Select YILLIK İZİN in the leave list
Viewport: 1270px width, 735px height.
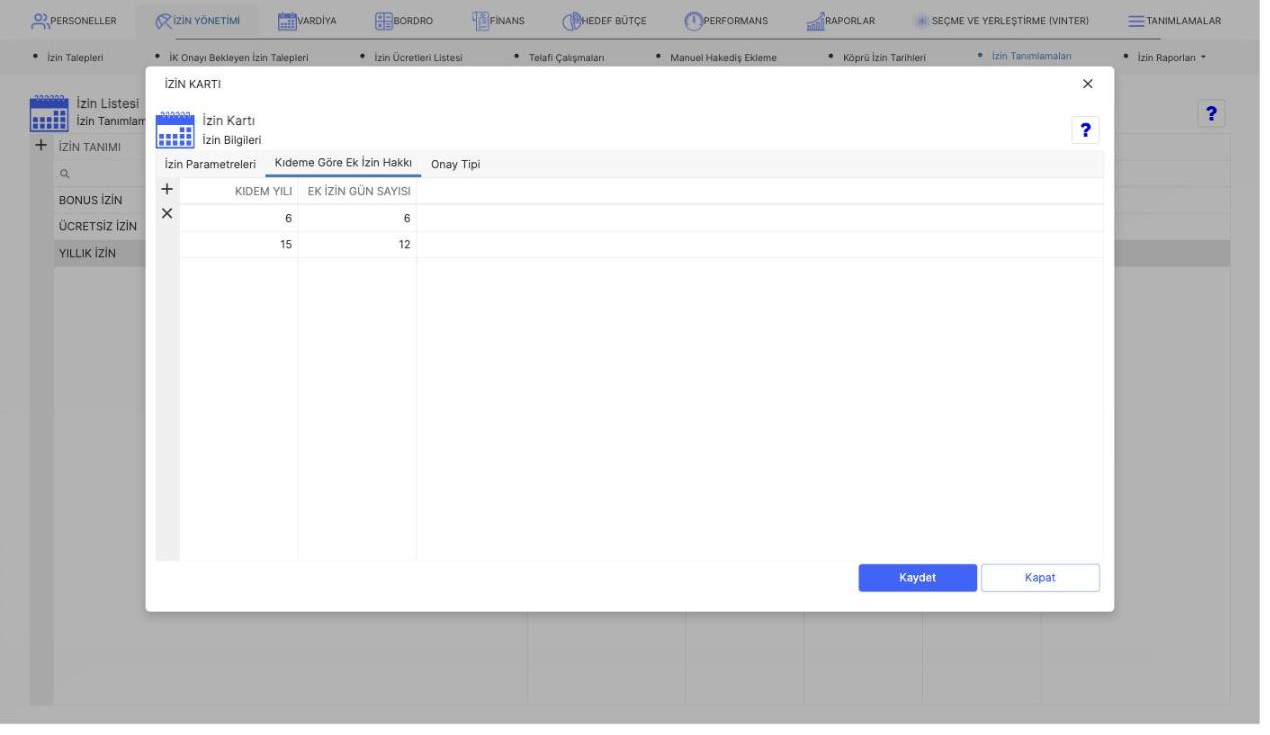[87, 254]
